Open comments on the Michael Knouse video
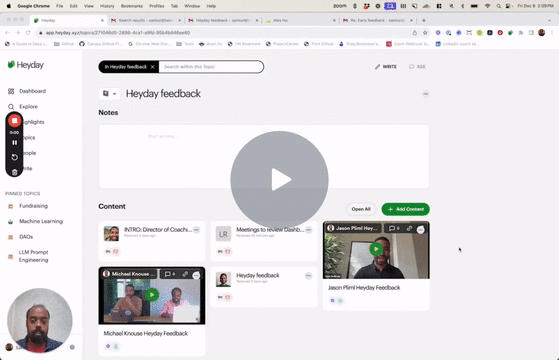The height and width of the screenshot is (360, 559). pos(170,274)
